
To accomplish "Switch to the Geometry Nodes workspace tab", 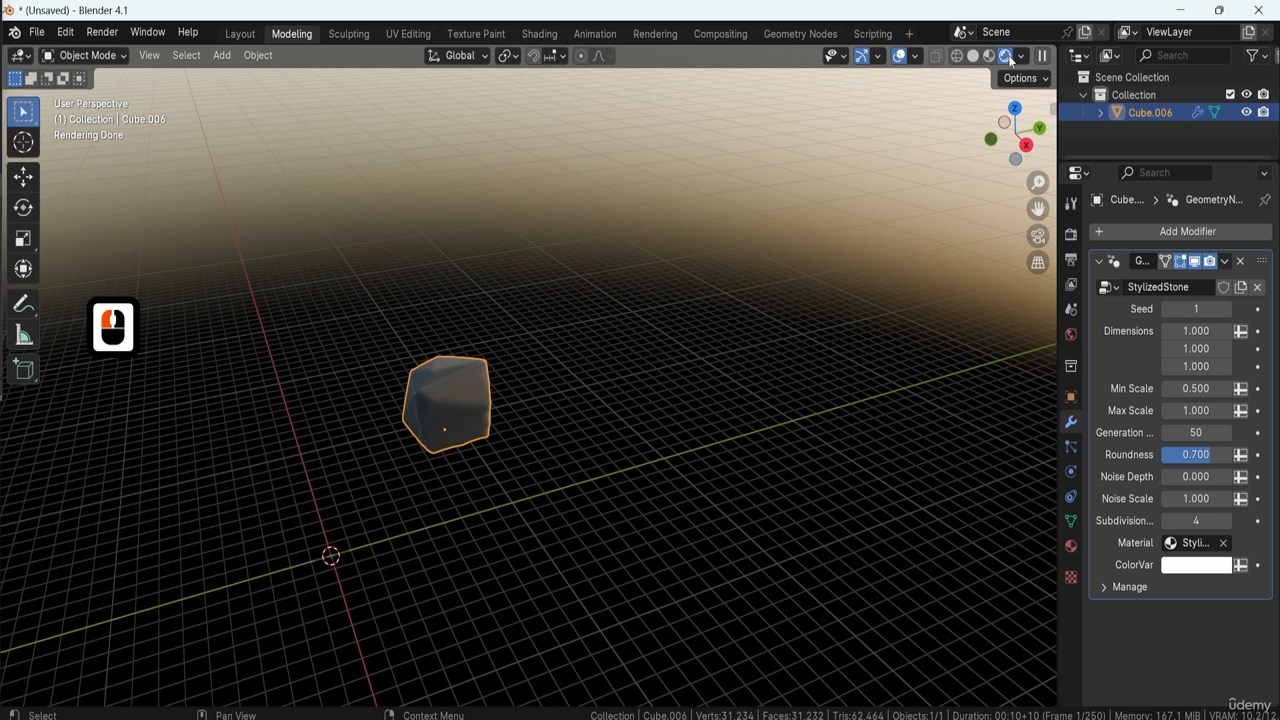I will tap(800, 34).
